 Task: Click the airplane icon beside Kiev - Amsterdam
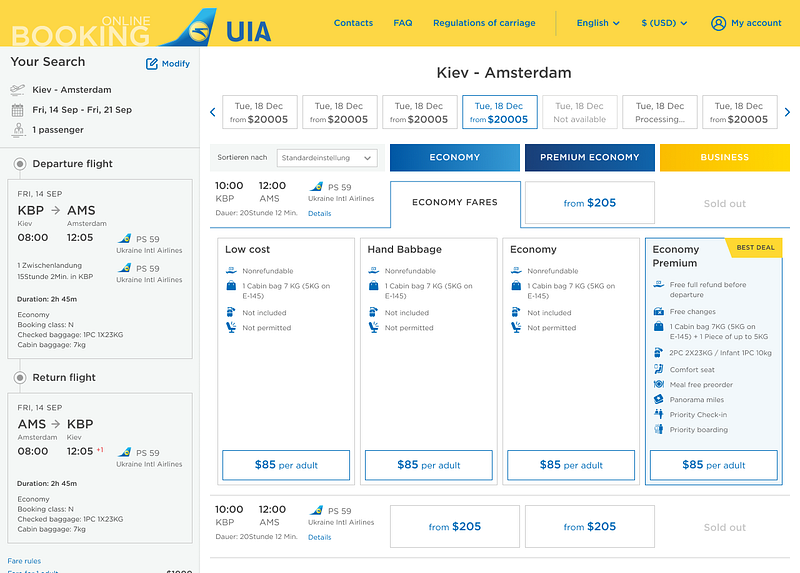pos(17,90)
